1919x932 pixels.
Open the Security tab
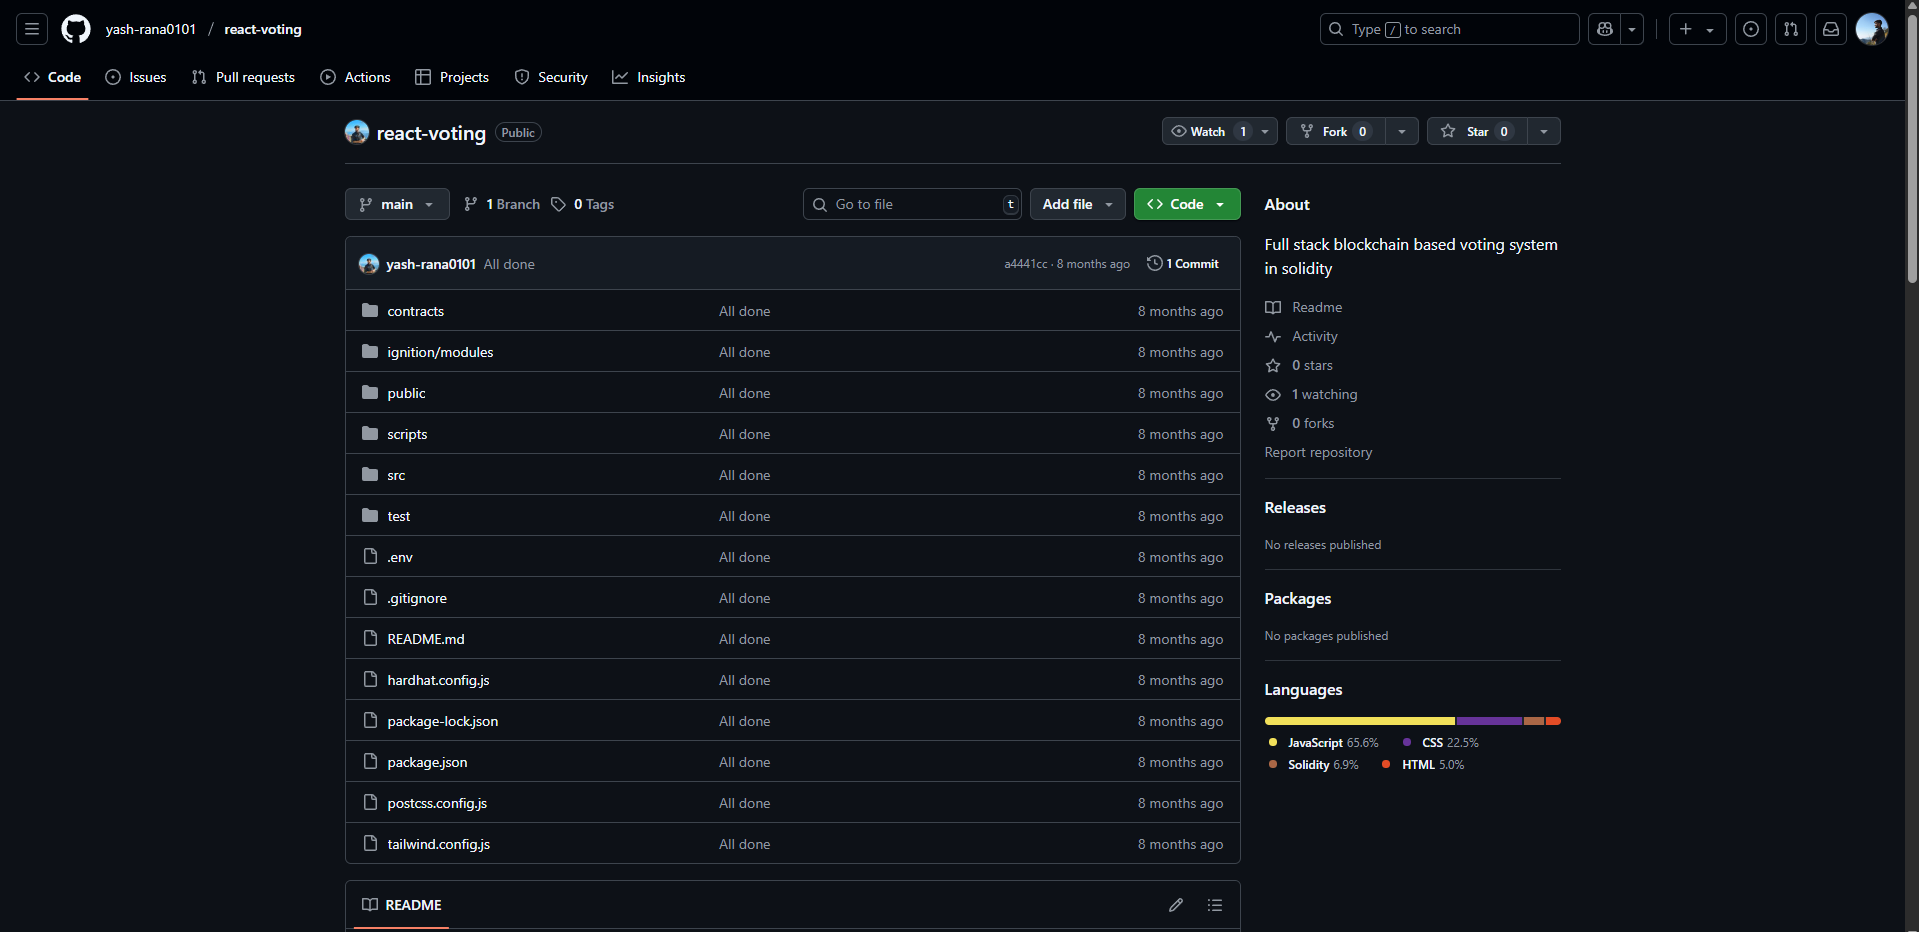point(551,77)
